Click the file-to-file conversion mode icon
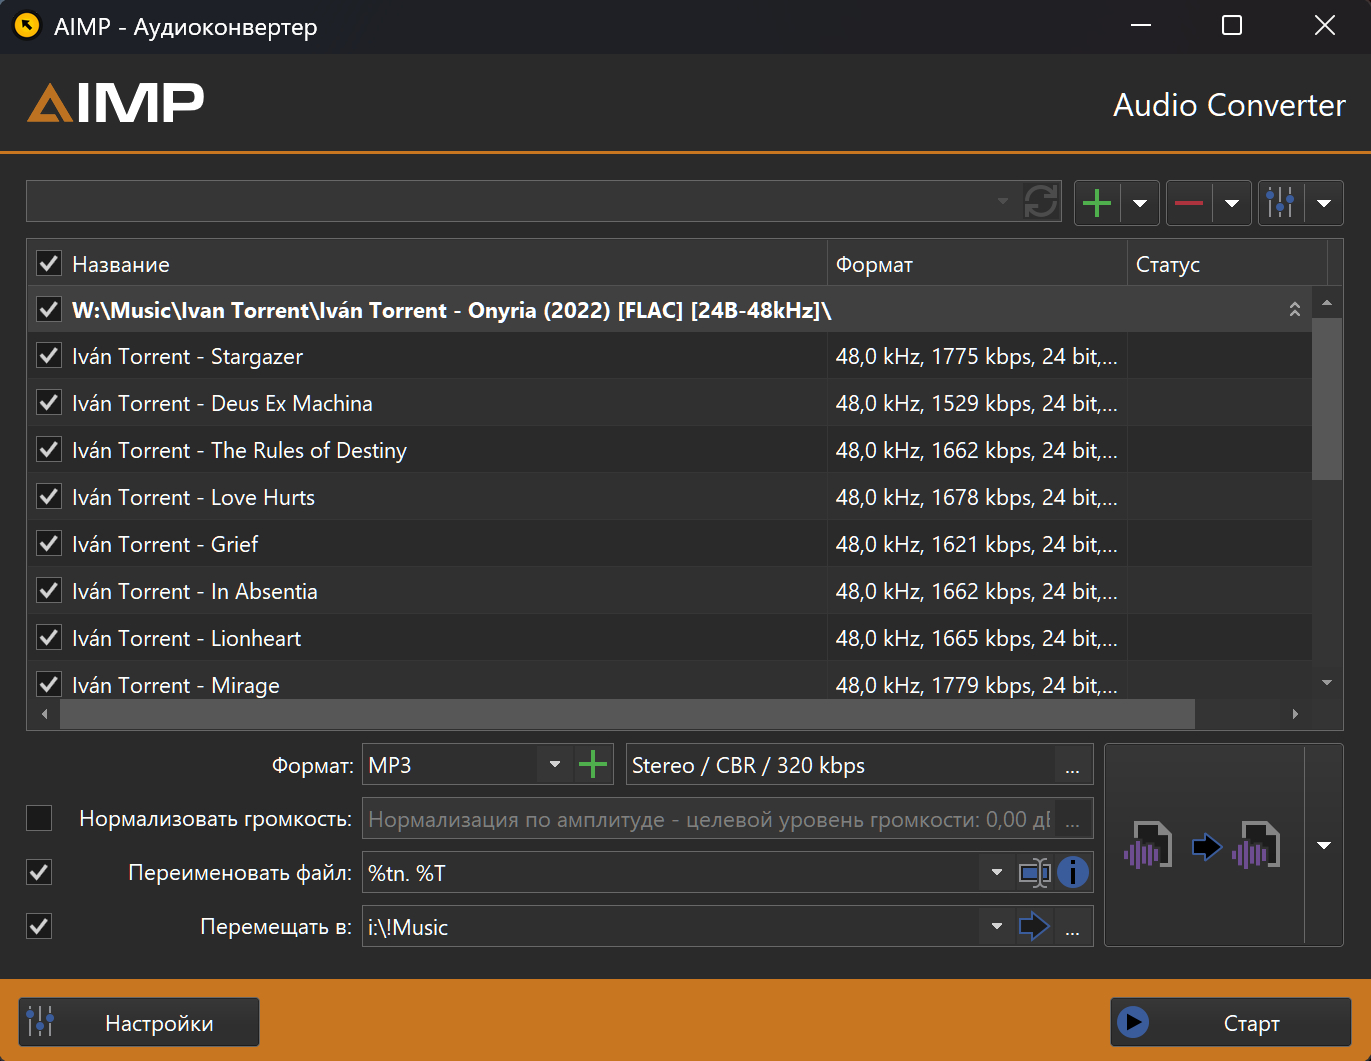The height and width of the screenshot is (1061, 1371). (1204, 847)
